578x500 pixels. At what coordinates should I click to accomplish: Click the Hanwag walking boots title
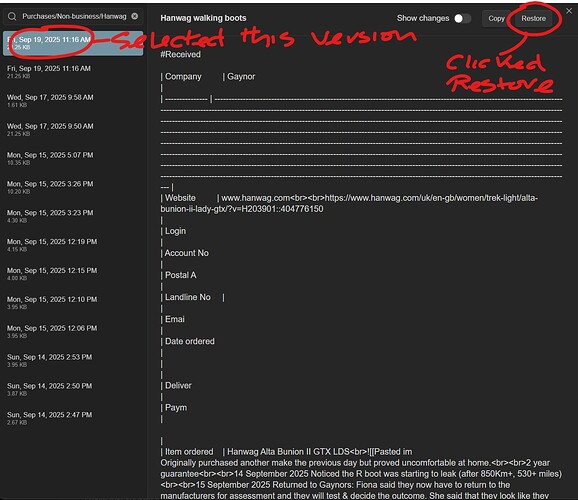click(203, 18)
